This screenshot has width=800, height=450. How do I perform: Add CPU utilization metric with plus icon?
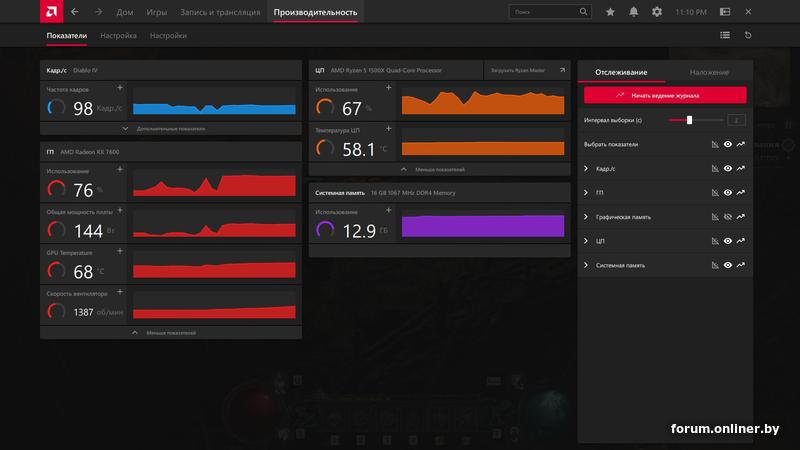[389, 88]
